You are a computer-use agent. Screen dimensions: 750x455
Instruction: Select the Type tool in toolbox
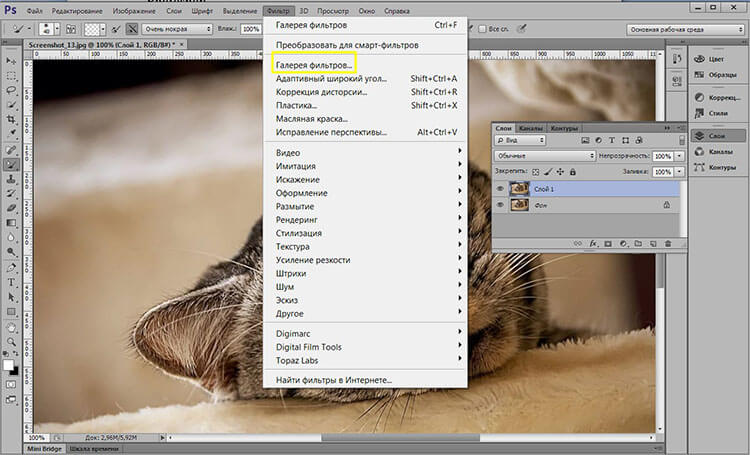coord(12,283)
